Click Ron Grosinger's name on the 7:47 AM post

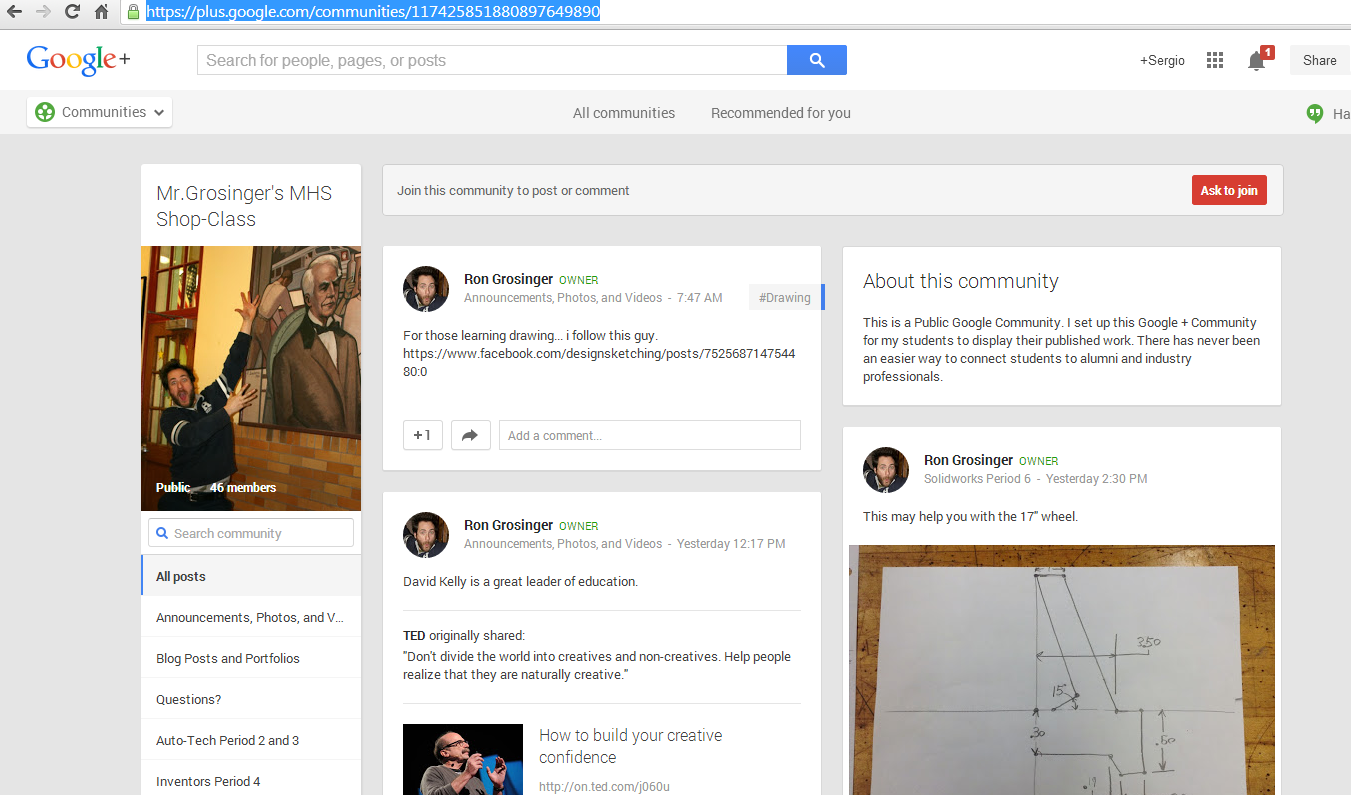pos(508,280)
